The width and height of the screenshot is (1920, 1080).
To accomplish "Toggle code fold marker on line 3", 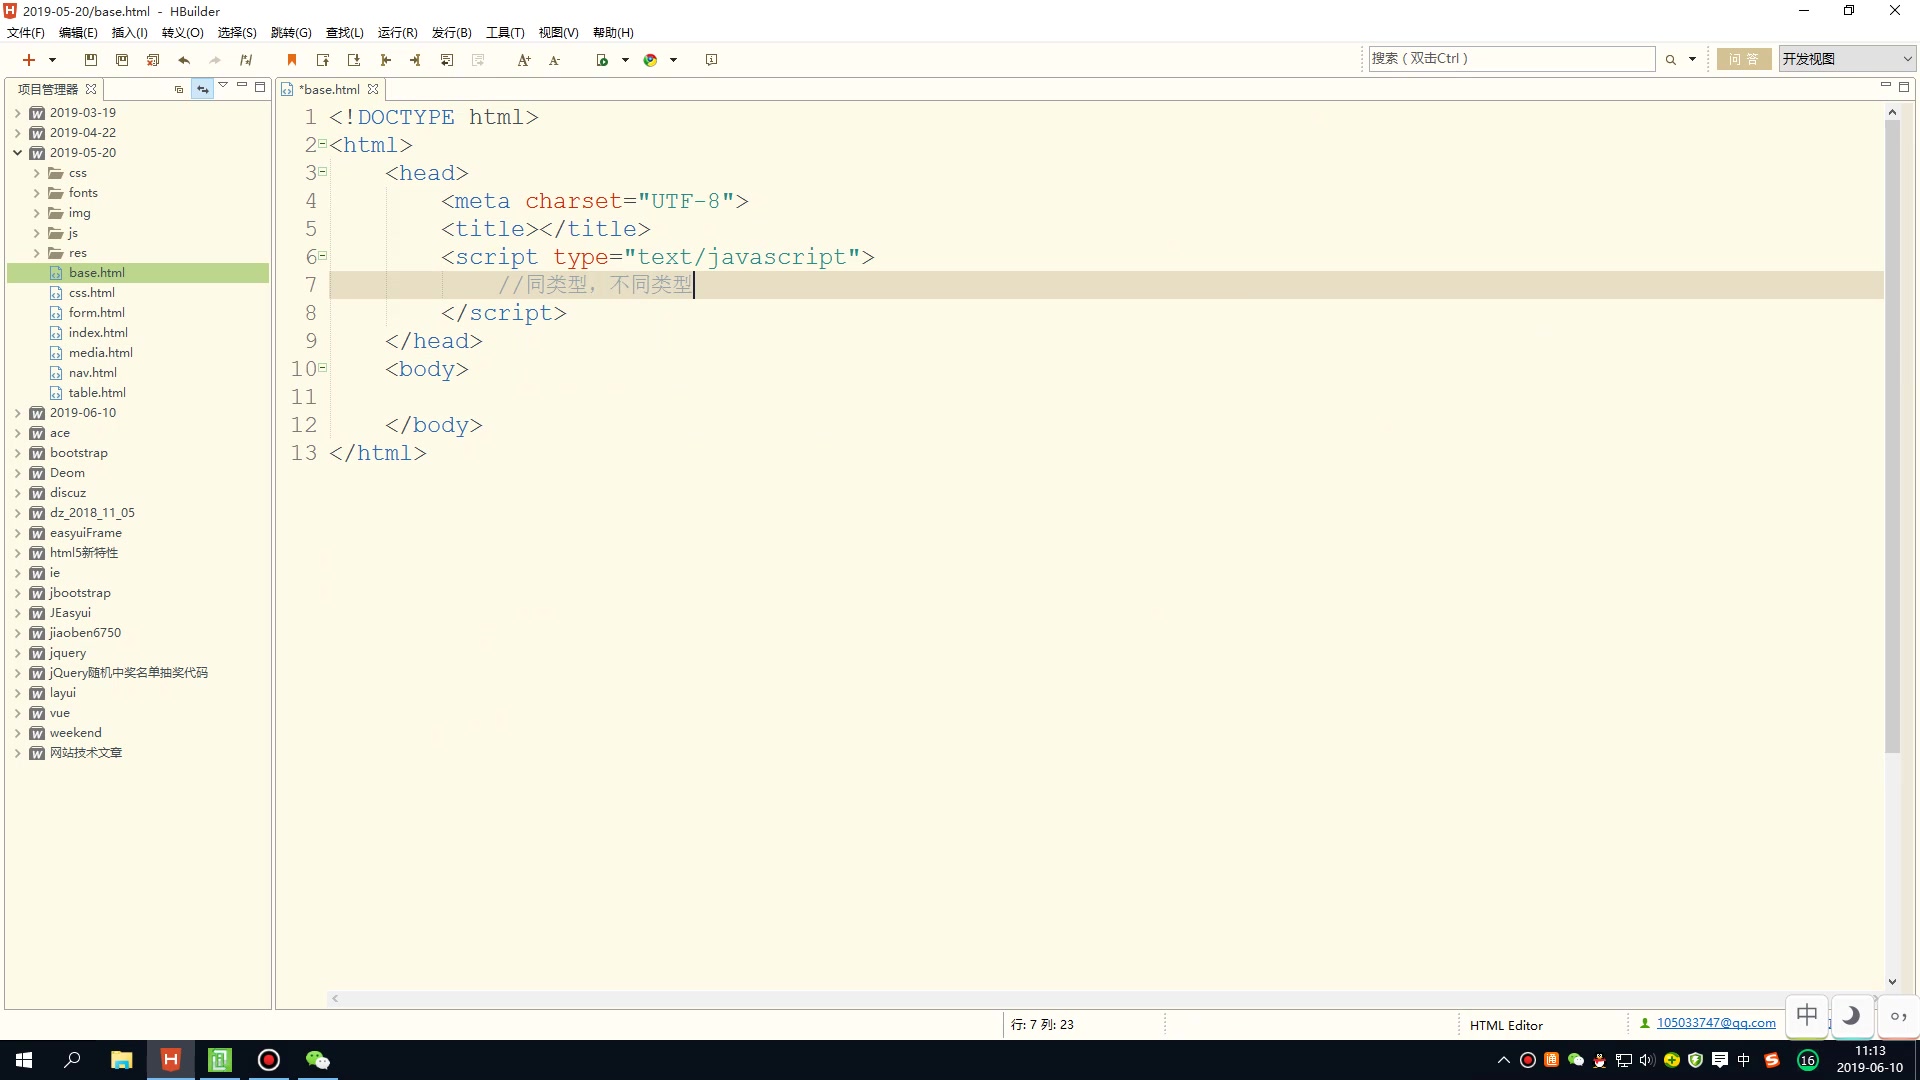I will (323, 171).
